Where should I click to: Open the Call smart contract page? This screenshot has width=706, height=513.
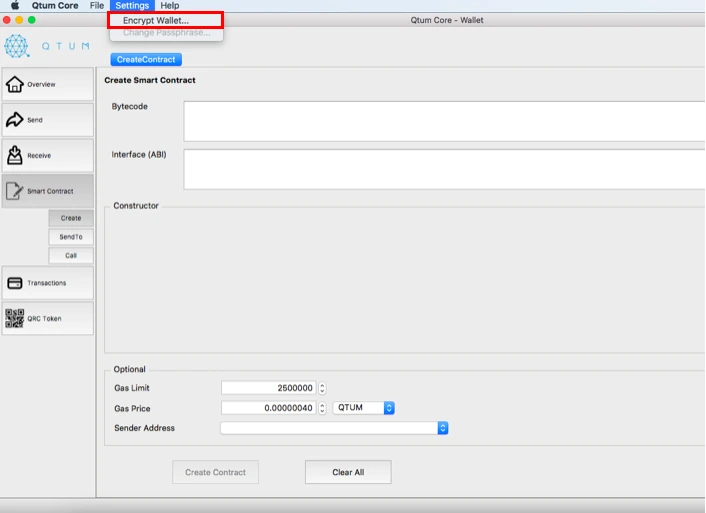[71, 255]
